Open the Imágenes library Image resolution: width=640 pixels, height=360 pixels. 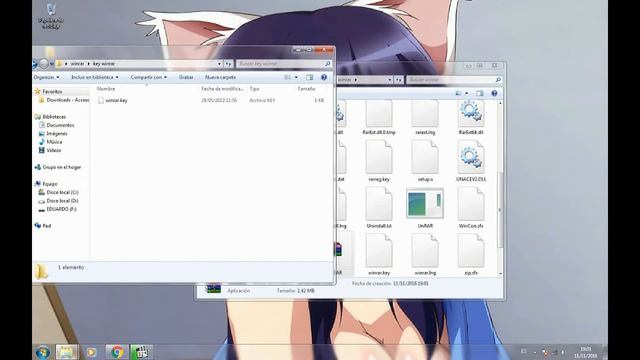56,133
